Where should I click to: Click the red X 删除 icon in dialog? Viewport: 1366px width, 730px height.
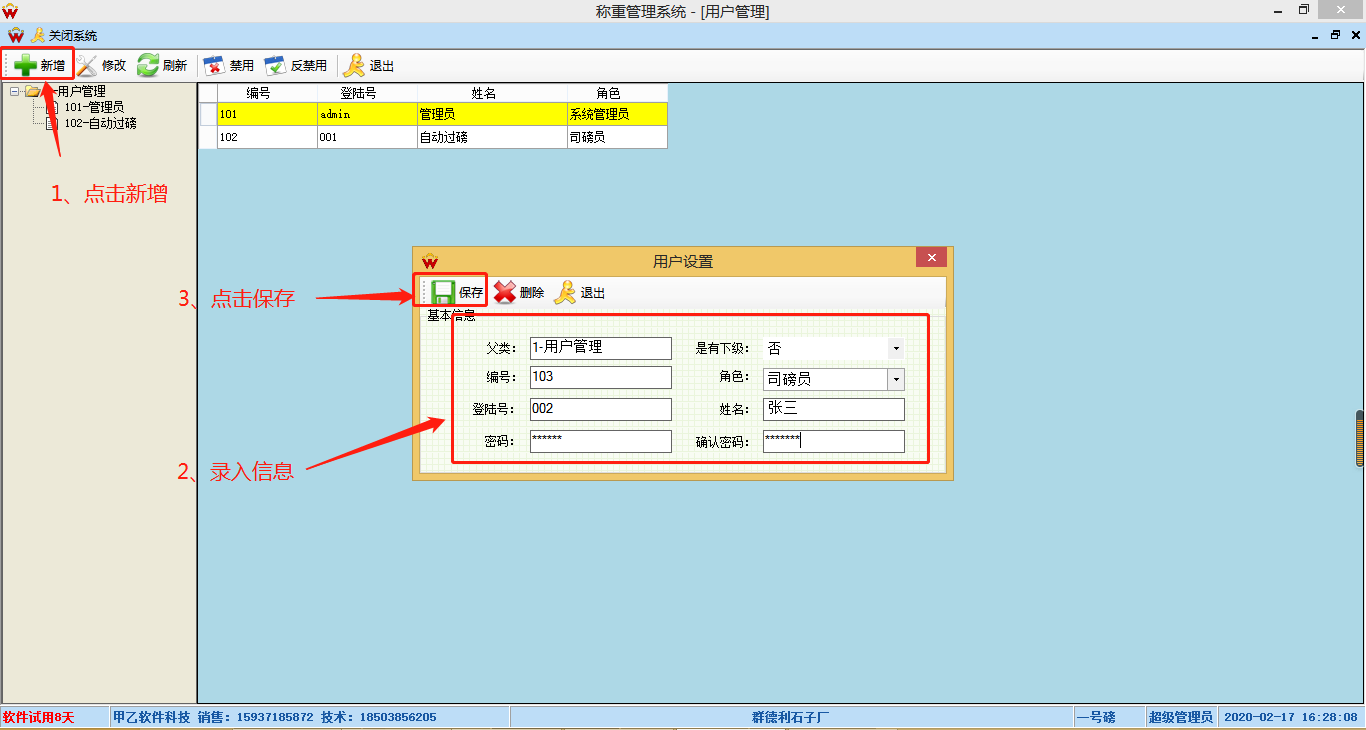coord(505,292)
